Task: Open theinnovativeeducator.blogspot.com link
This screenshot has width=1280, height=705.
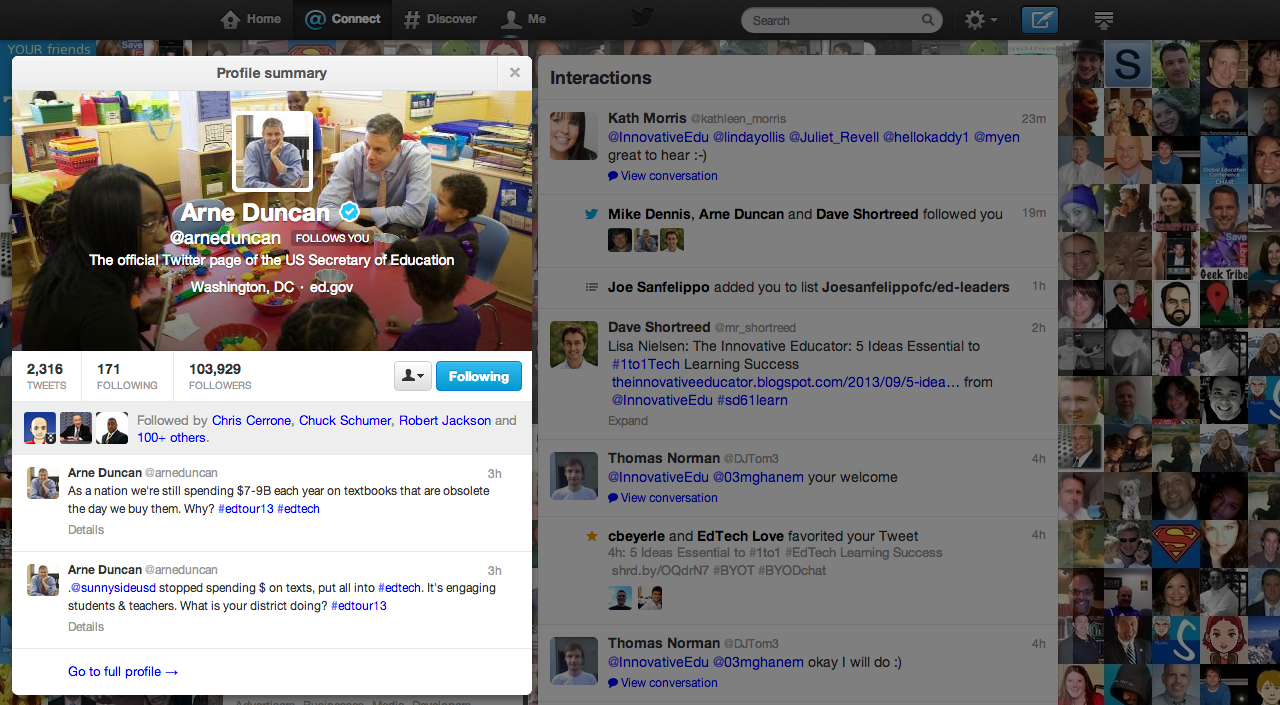Action: (x=786, y=382)
